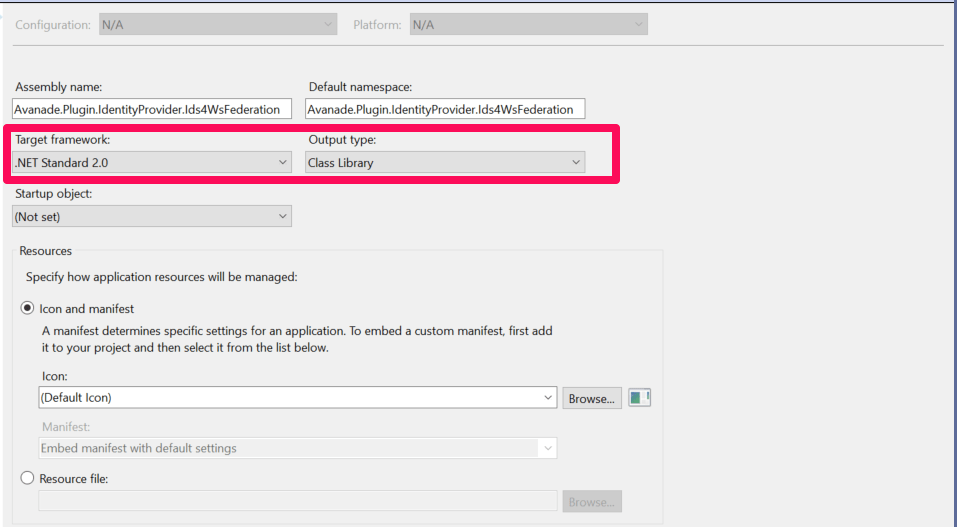Open the Output type dropdown
The image size is (957, 527).
(x=445, y=162)
